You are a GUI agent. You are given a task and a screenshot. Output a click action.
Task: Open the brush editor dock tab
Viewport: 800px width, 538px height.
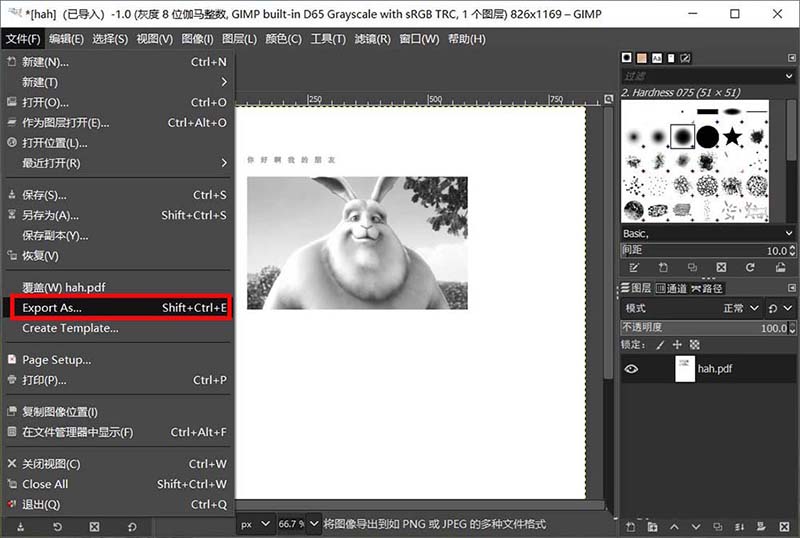pyautogui.click(x=685, y=58)
